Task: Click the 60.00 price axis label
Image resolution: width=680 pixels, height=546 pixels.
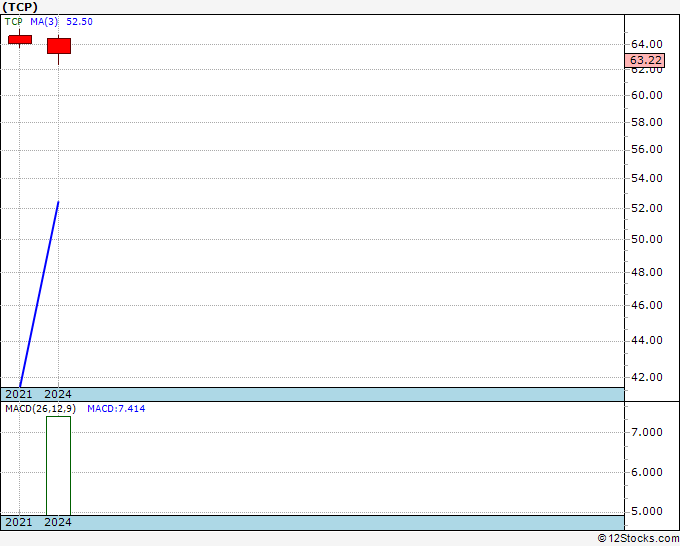Action: pyautogui.click(x=647, y=95)
